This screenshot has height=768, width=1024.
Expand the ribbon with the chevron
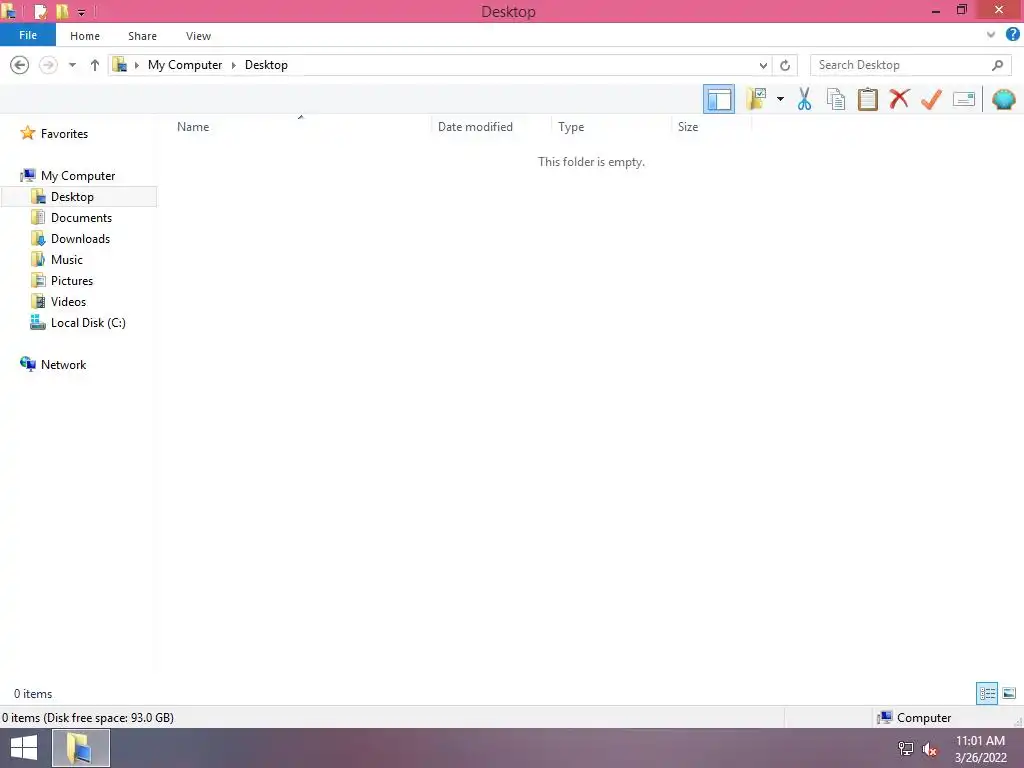click(x=991, y=35)
